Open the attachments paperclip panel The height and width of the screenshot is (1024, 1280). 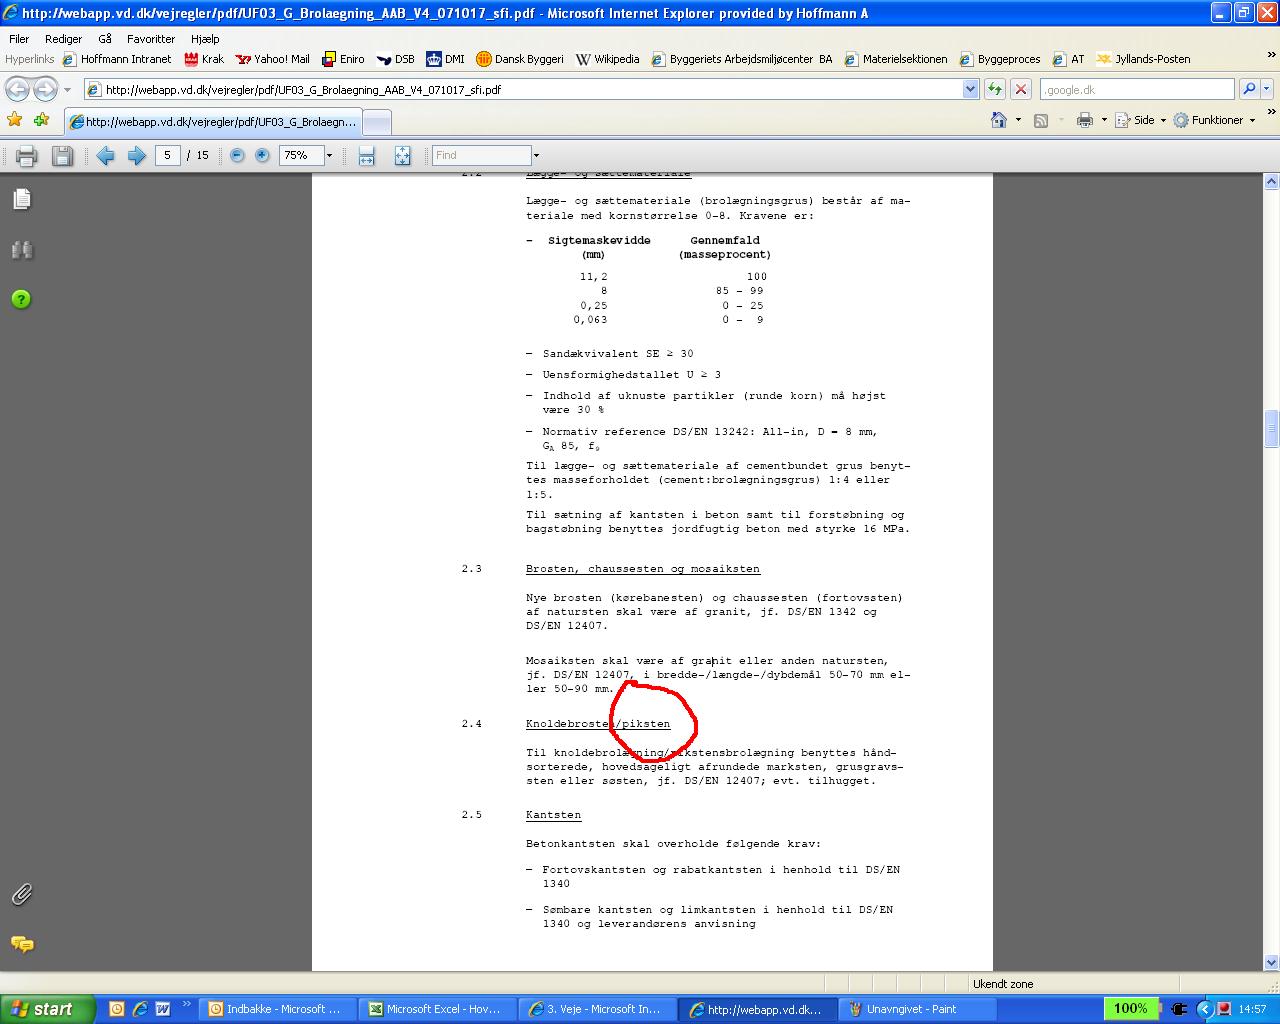[x=22, y=894]
